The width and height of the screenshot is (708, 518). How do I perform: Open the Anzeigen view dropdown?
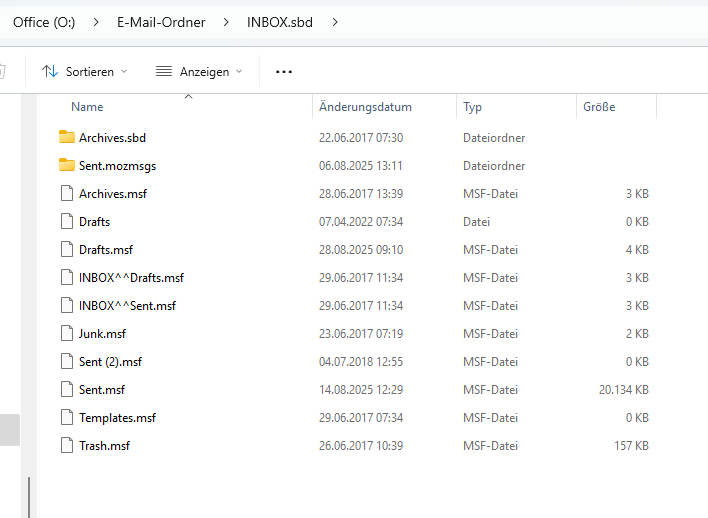click(200, 72)
